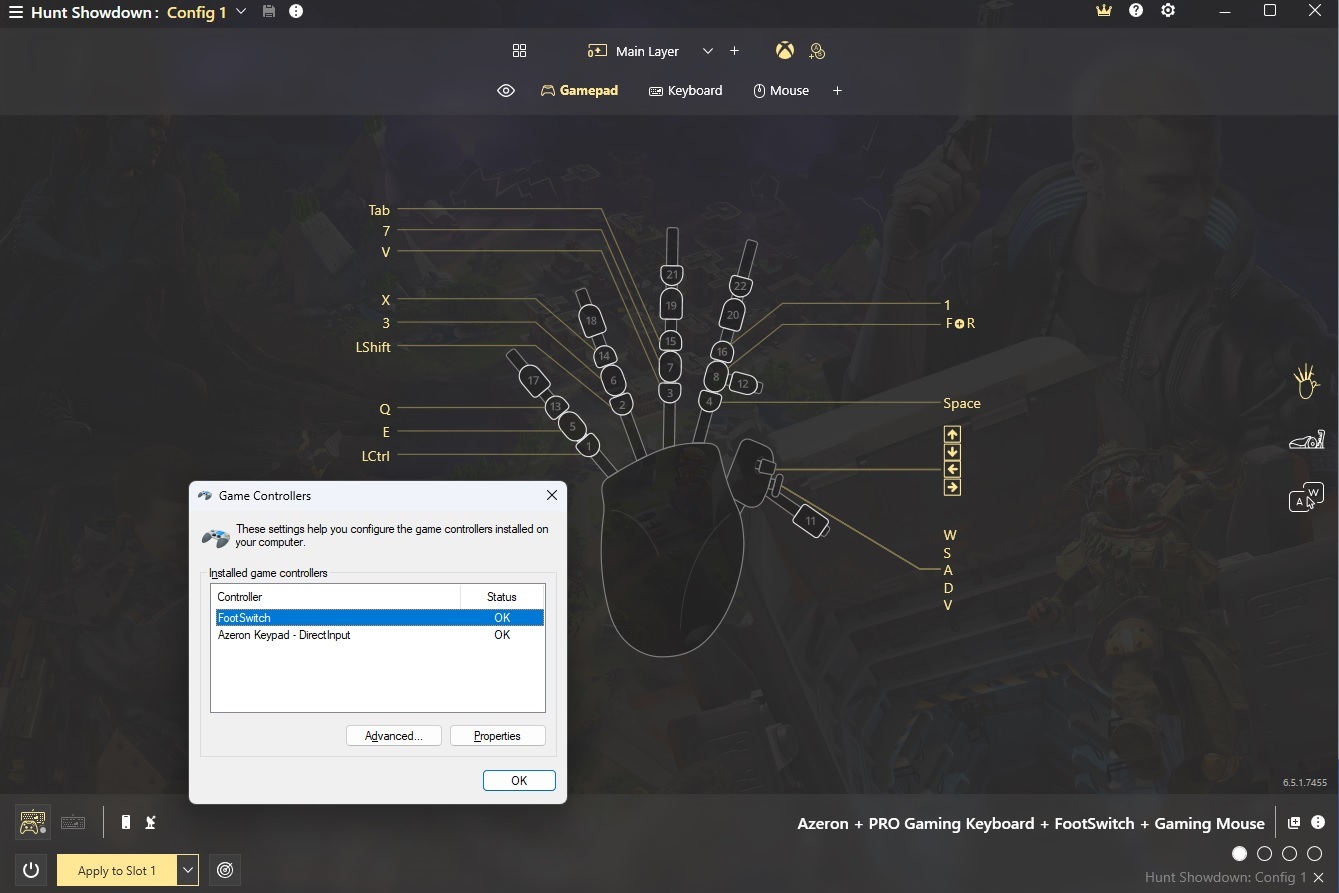This screenshot has width=1339, height=893.
Task: Open the device group copy-plus icon
Action: [x=1294, y=823]
